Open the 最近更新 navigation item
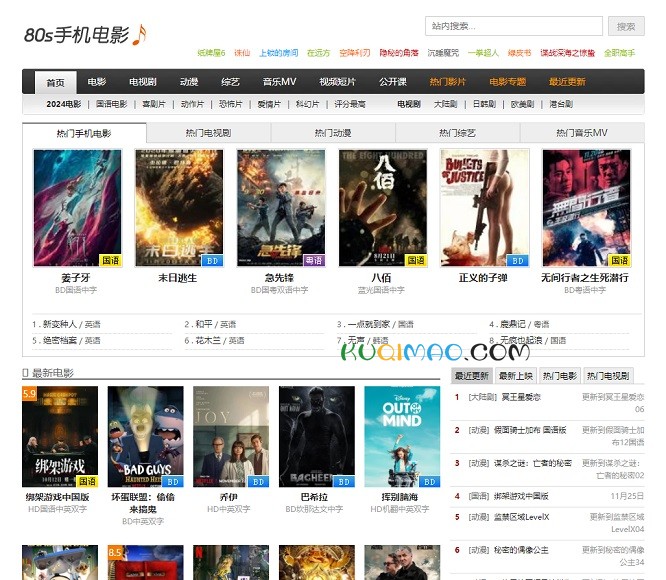 click(x=567, y=82)
